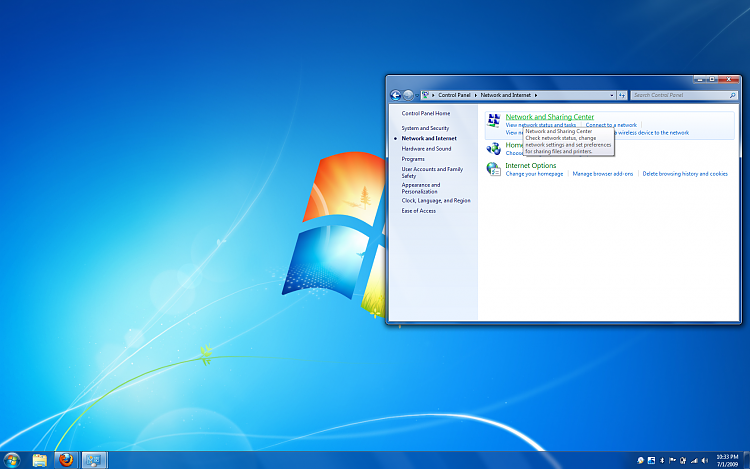Click the Forward arrow navigation button

(x=408, y=95)
